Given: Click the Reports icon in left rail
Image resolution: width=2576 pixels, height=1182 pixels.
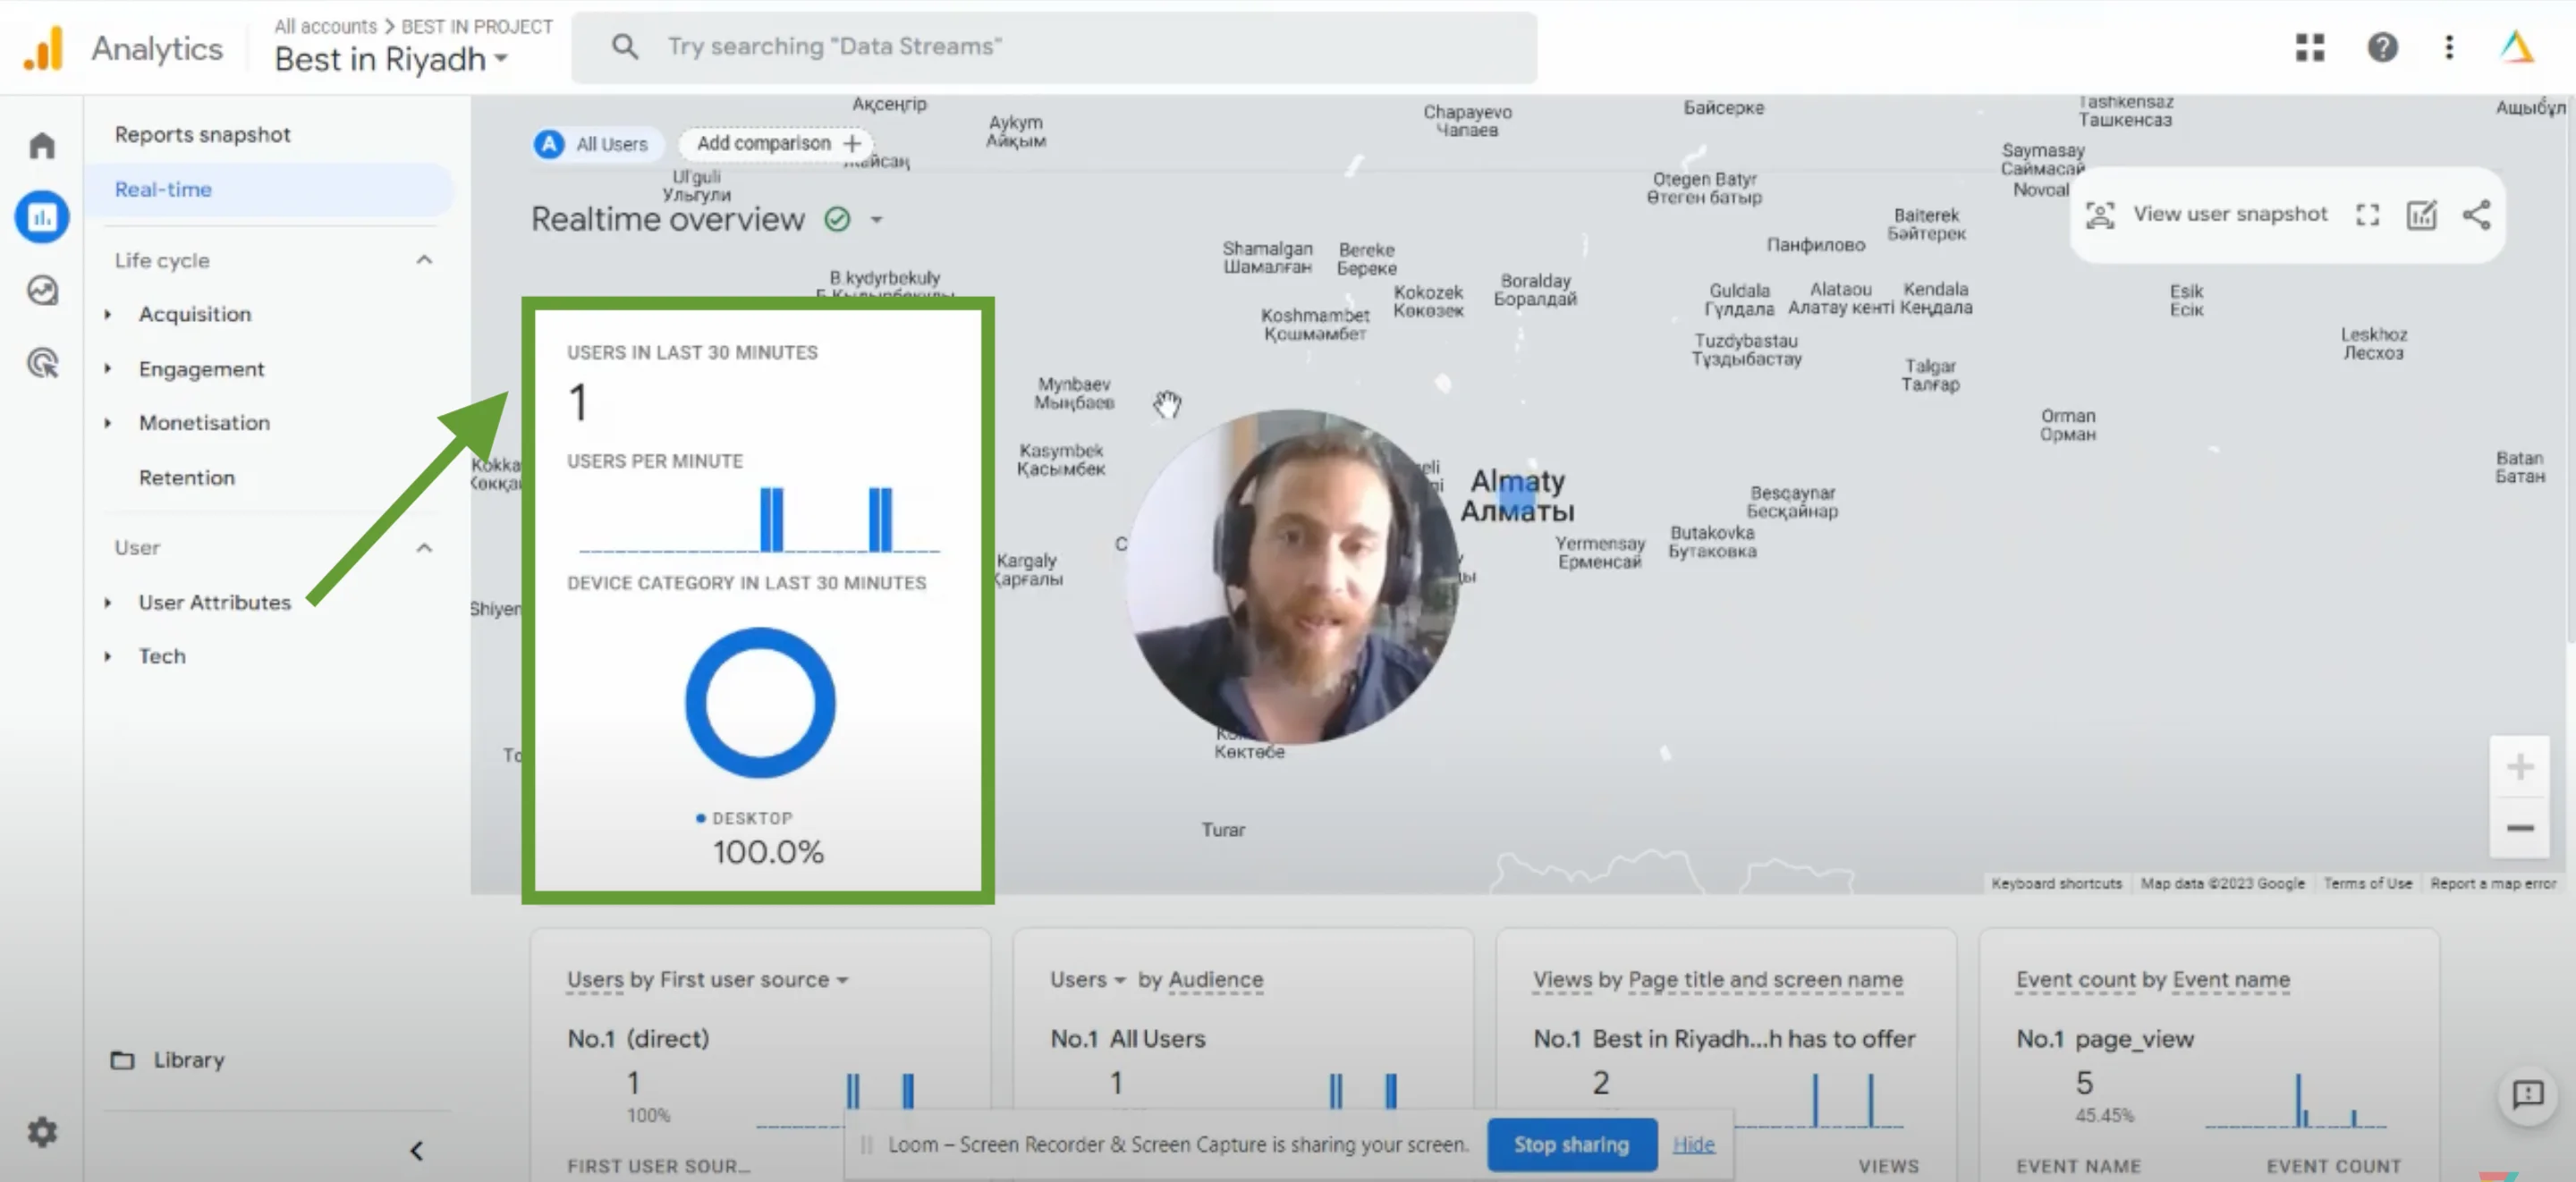Looking at the screenshot, I should (x=42, y=216).
